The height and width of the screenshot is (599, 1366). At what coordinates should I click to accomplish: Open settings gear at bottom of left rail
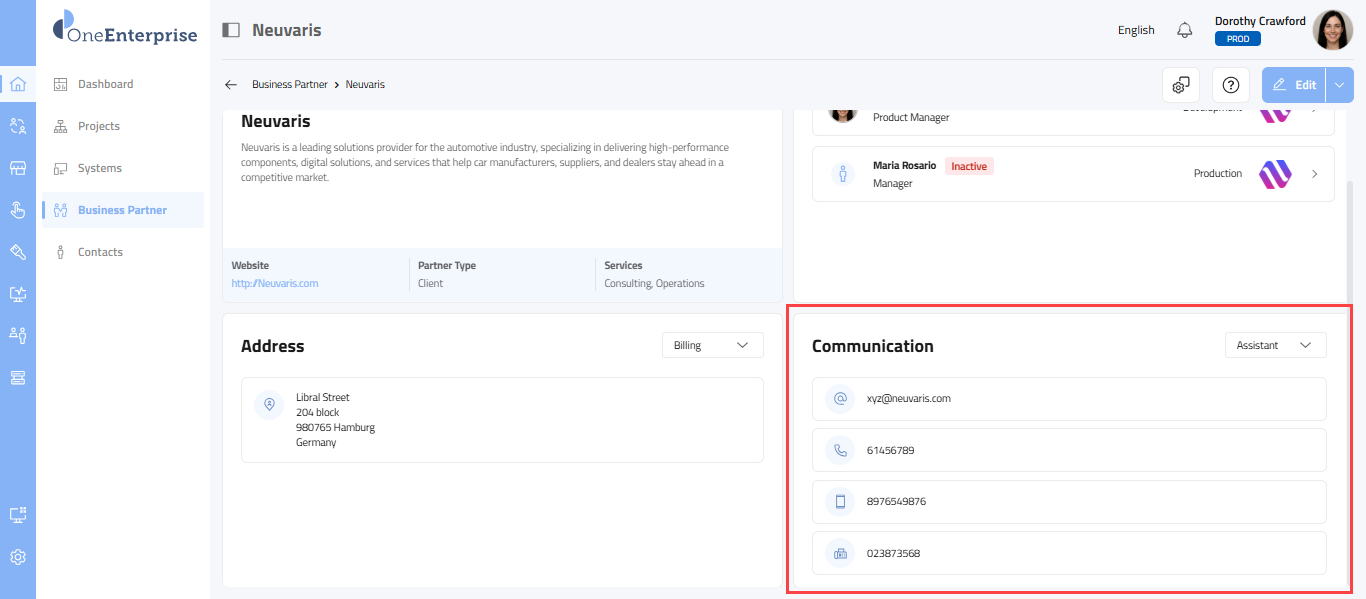coord(17,557)
